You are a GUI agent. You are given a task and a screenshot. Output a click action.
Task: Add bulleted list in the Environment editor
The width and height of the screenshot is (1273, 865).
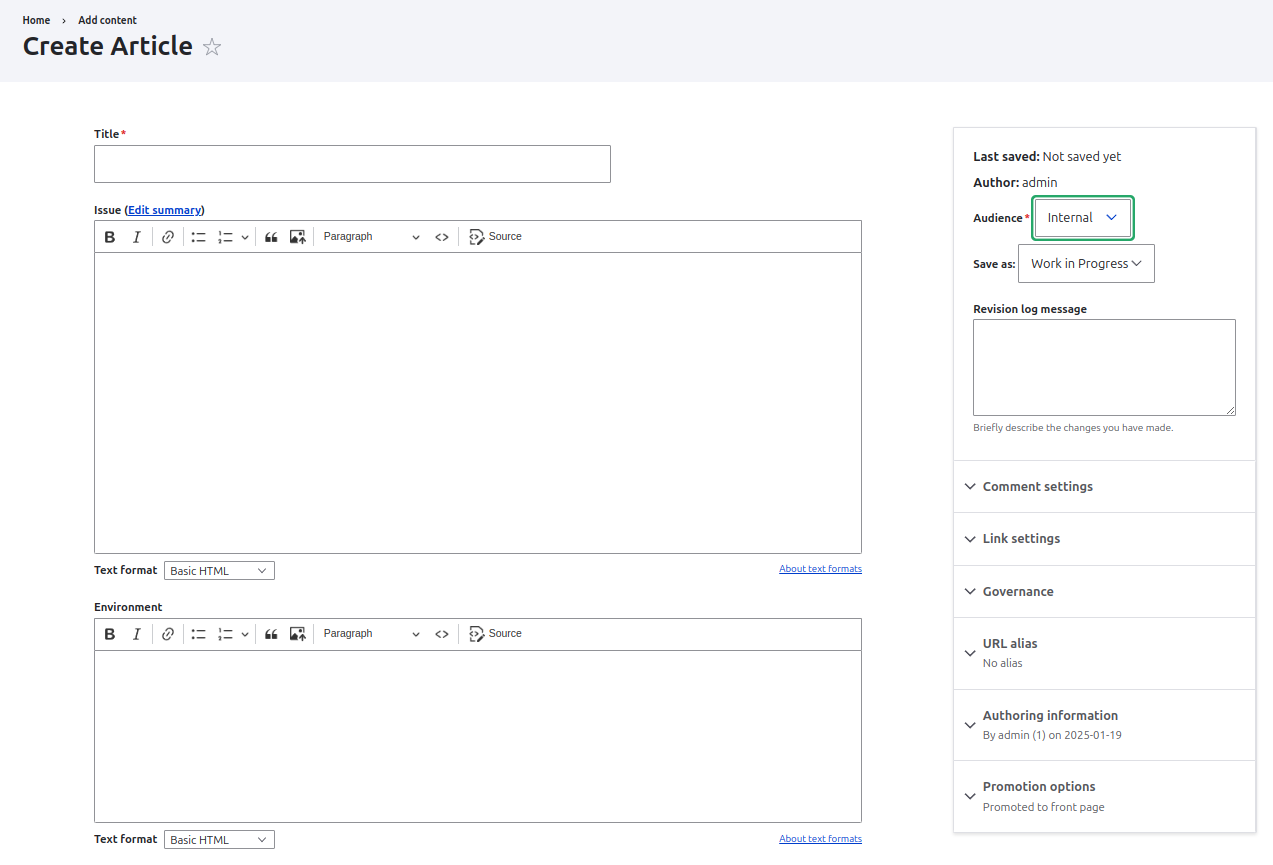[x=199, y=634]
